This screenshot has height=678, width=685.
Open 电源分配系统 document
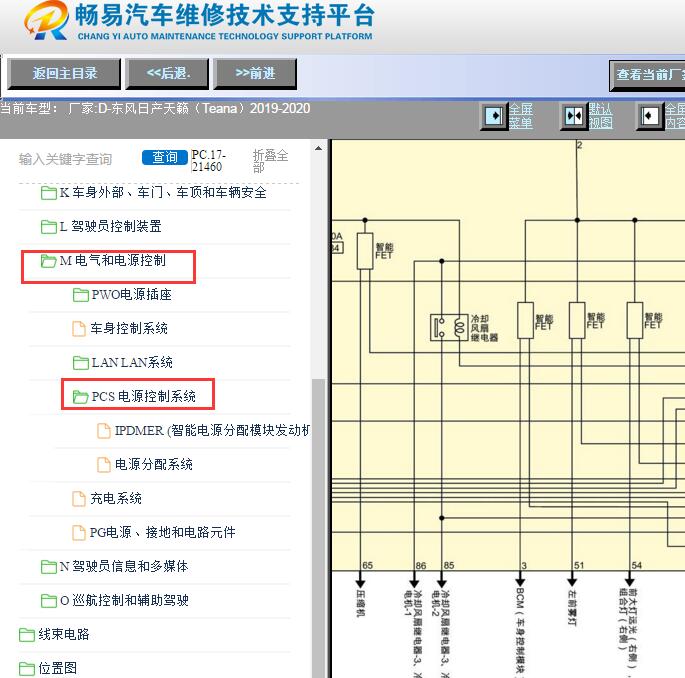point(153,464)
